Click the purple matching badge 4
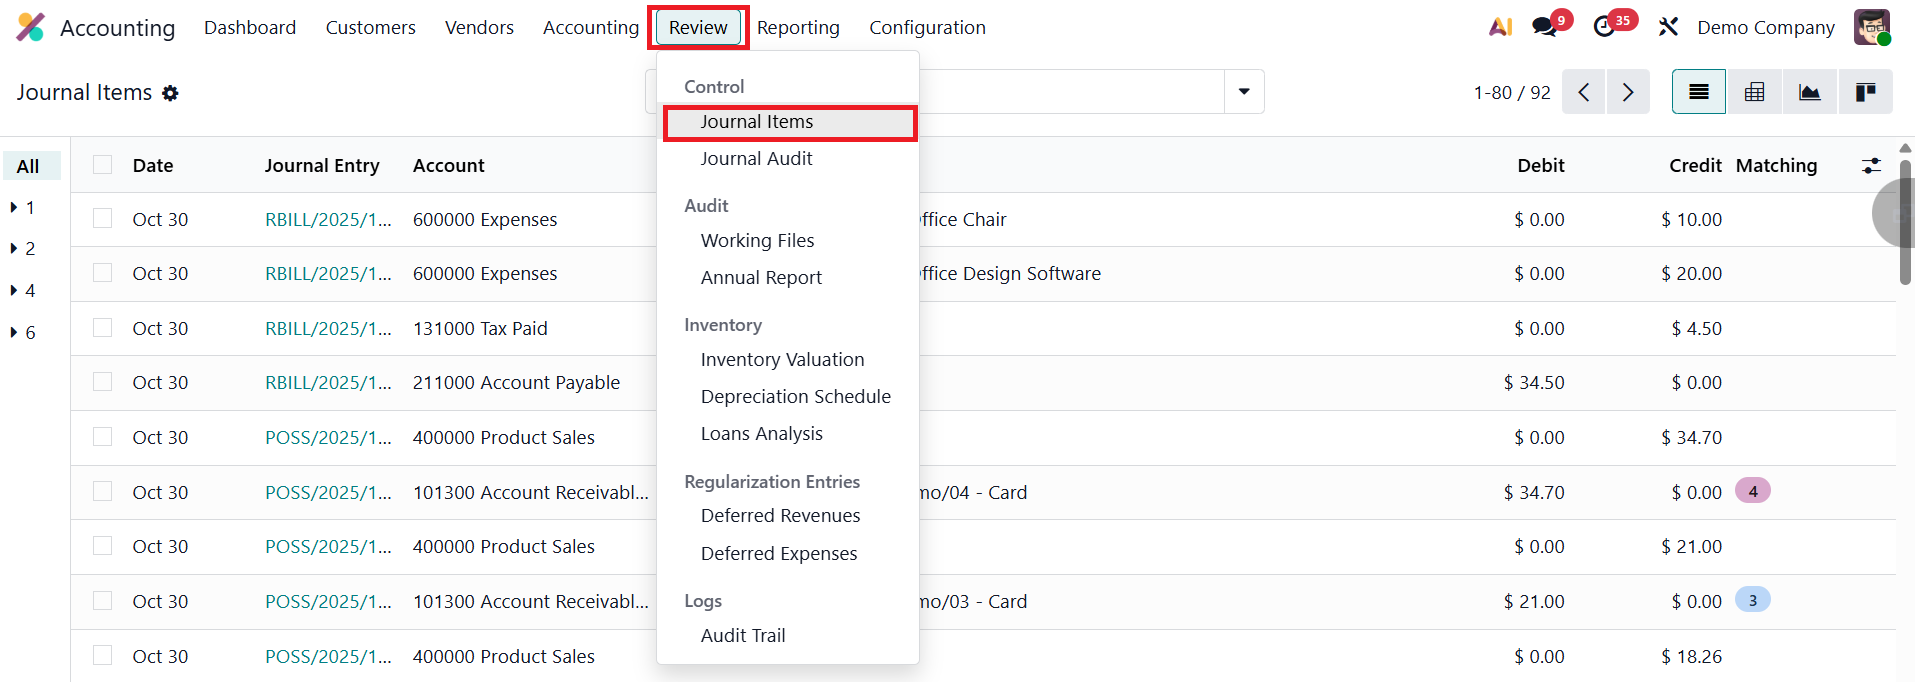This screenshot has width=1915, height=682. tap(1752, 491)
